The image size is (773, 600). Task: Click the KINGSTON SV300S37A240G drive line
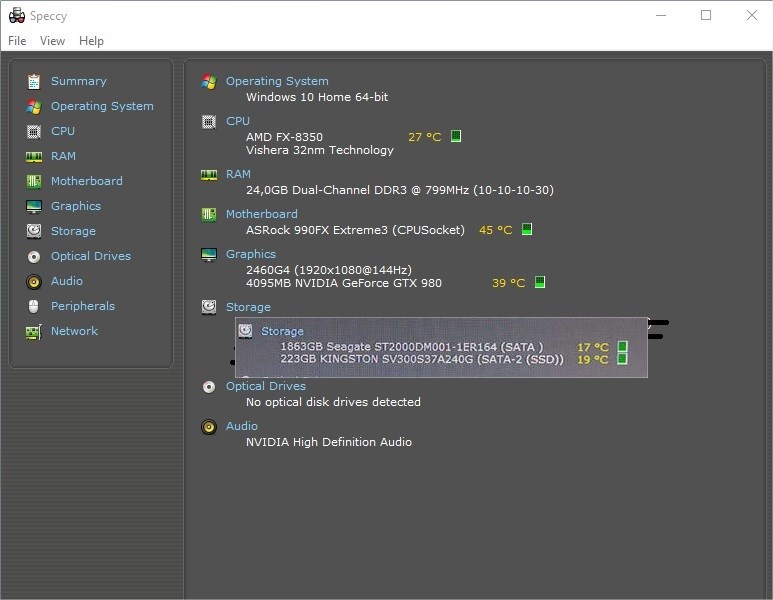422,359
